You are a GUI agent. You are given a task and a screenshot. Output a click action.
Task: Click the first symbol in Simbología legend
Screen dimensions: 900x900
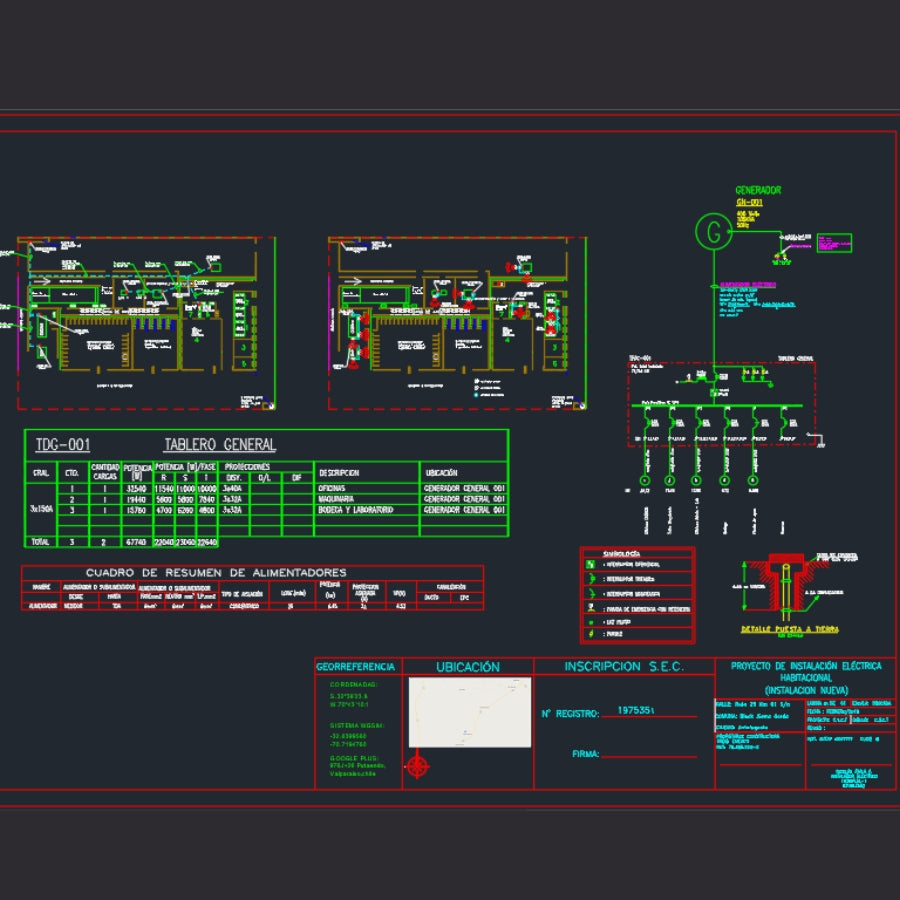(592, 564)
